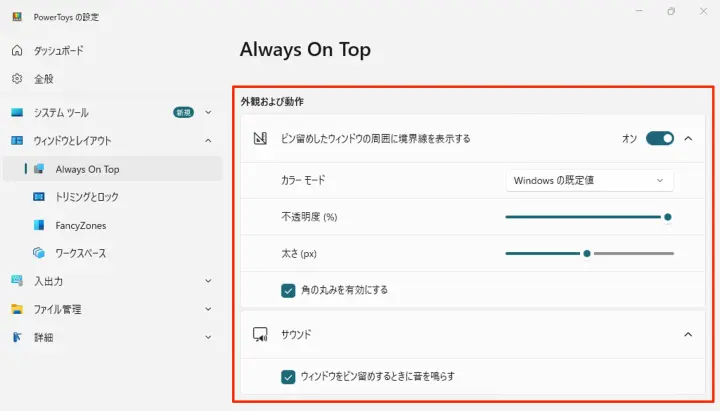720x411 pixels.
Task: Collapse the サウンド section chevron
Action: point(688,334)
